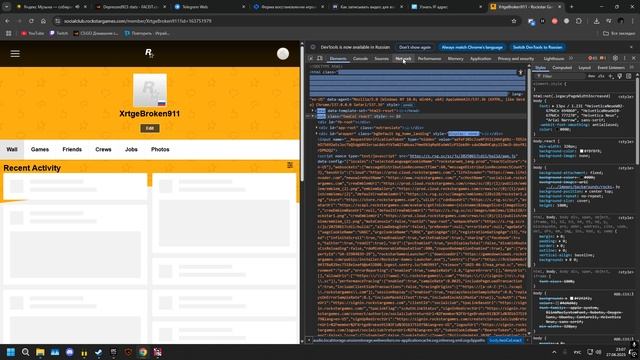
Task: Open the Elements panel in DevTools
Action: tap(338, 58)
